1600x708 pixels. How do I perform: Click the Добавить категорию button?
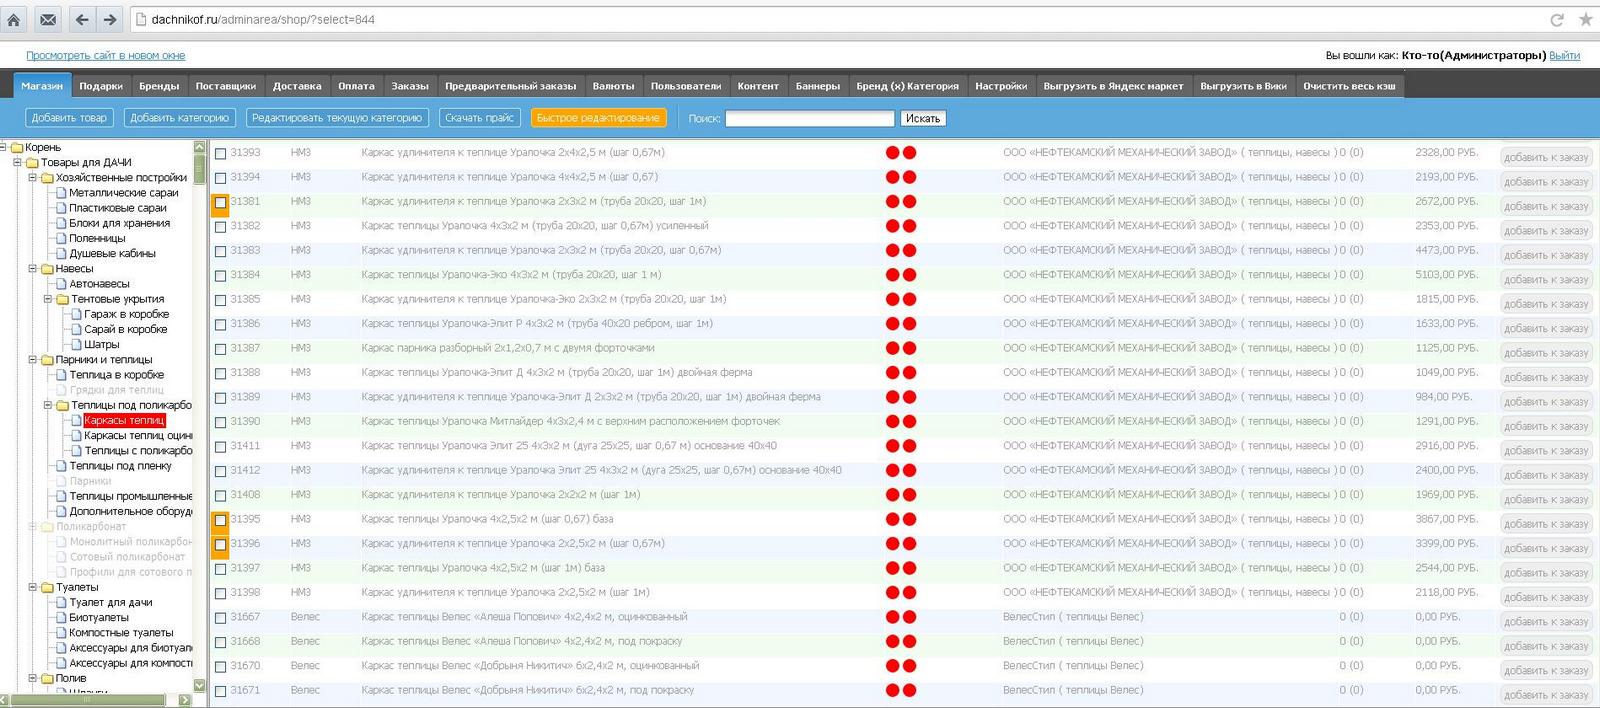tap(180, 118)
